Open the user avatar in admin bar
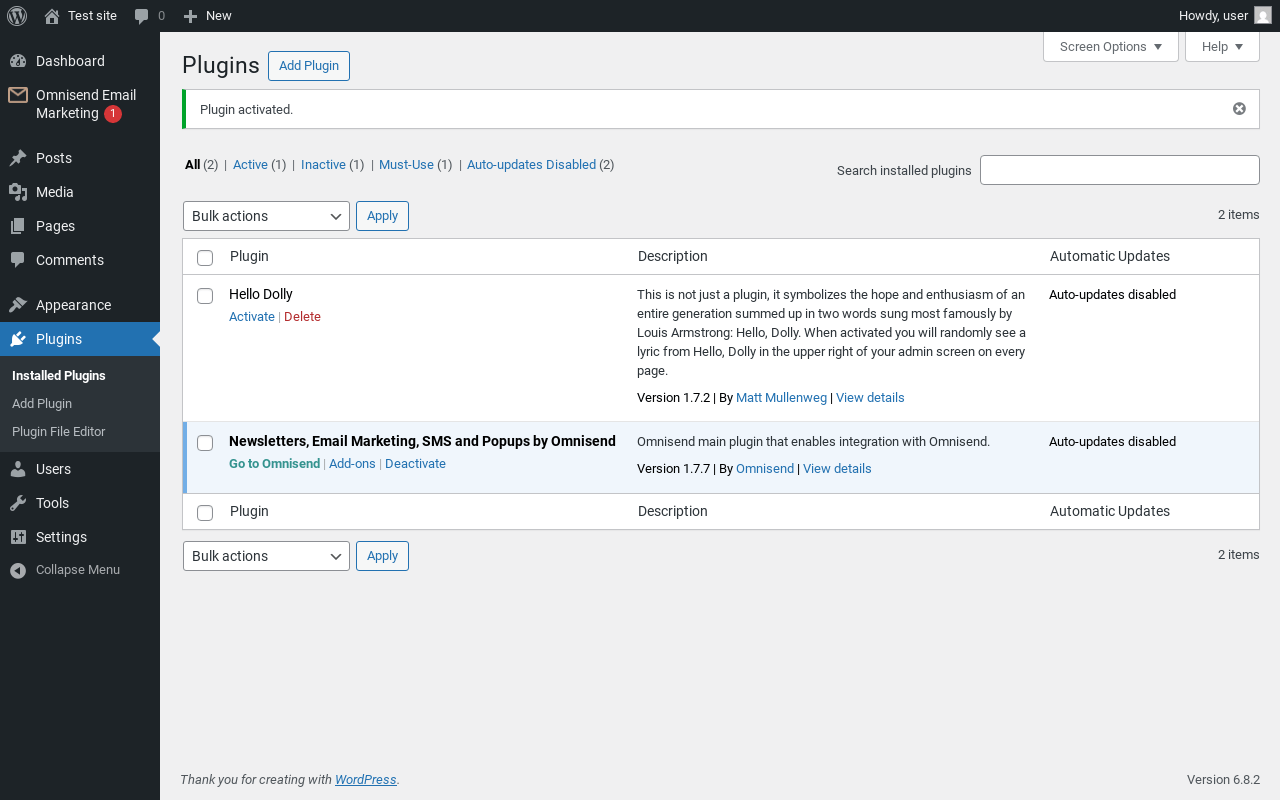Viewport: 1280px width, 800px height. [1263, 16]
